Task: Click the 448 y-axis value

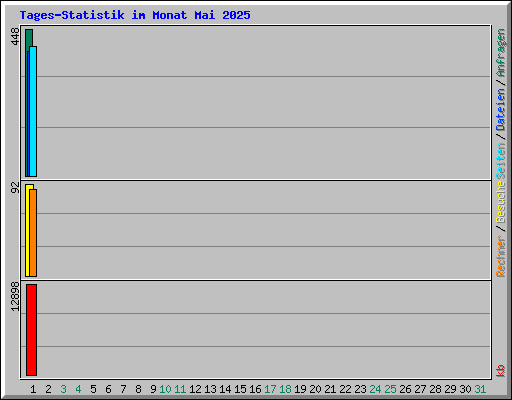Action: tap(15, 36)
